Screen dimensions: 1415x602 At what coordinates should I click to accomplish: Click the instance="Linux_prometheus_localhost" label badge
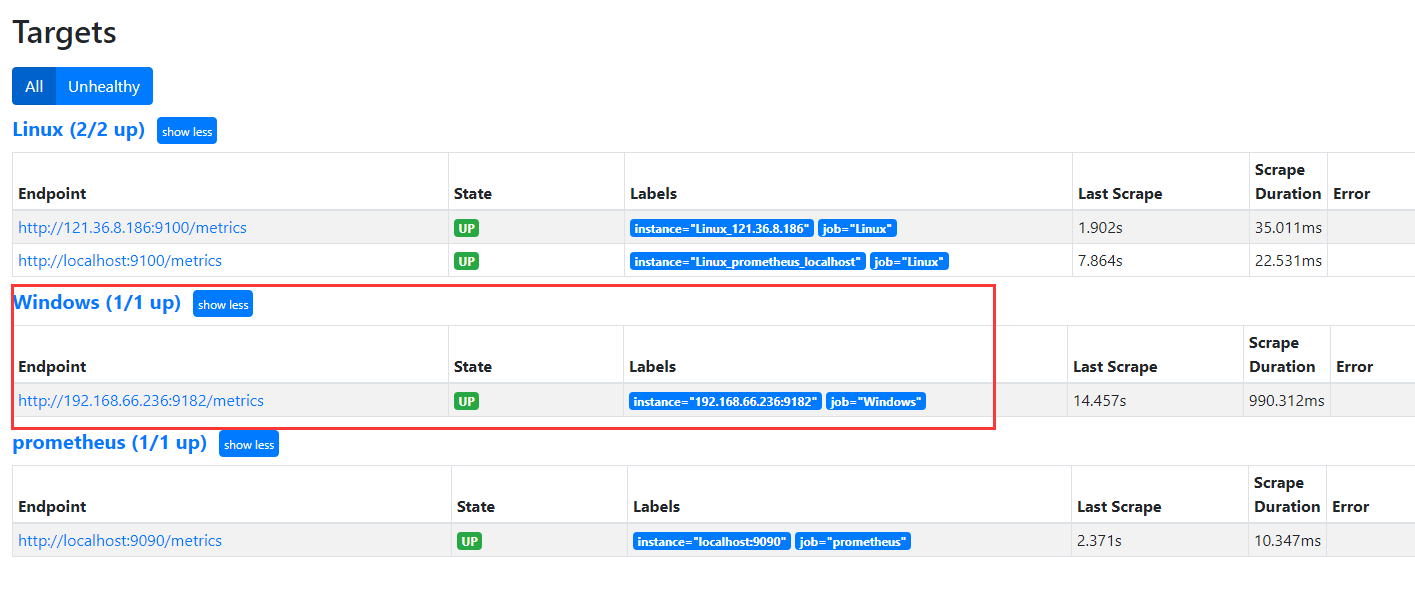[x=747, y=261]
